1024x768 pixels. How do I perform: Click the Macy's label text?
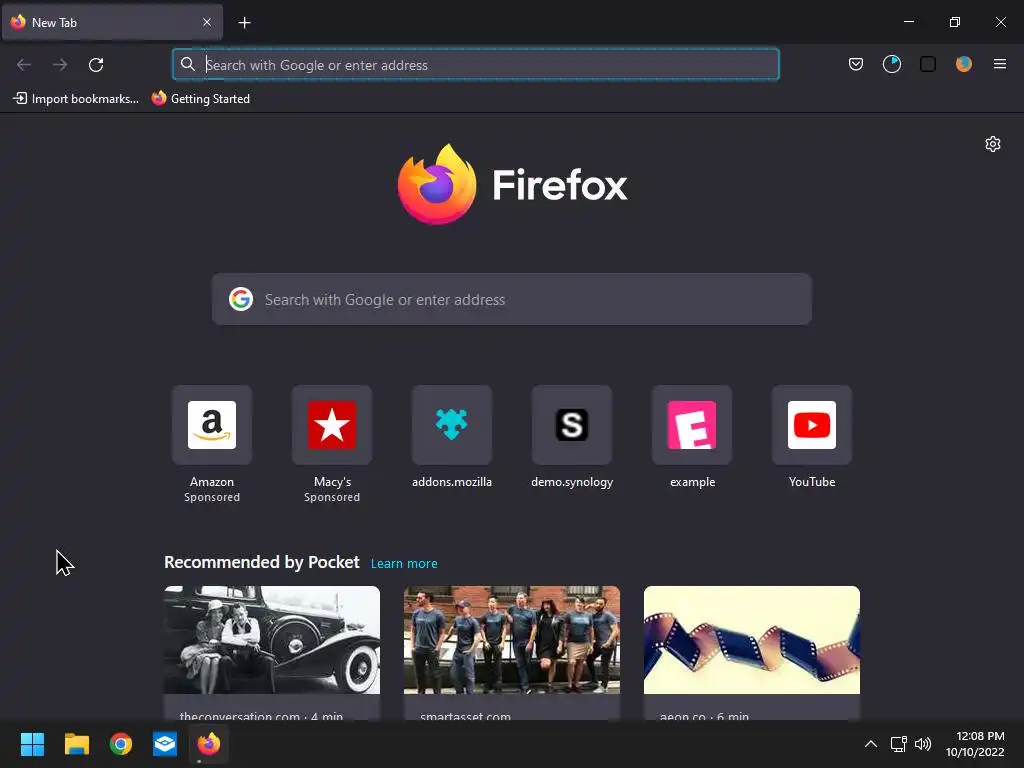point(332,482)
